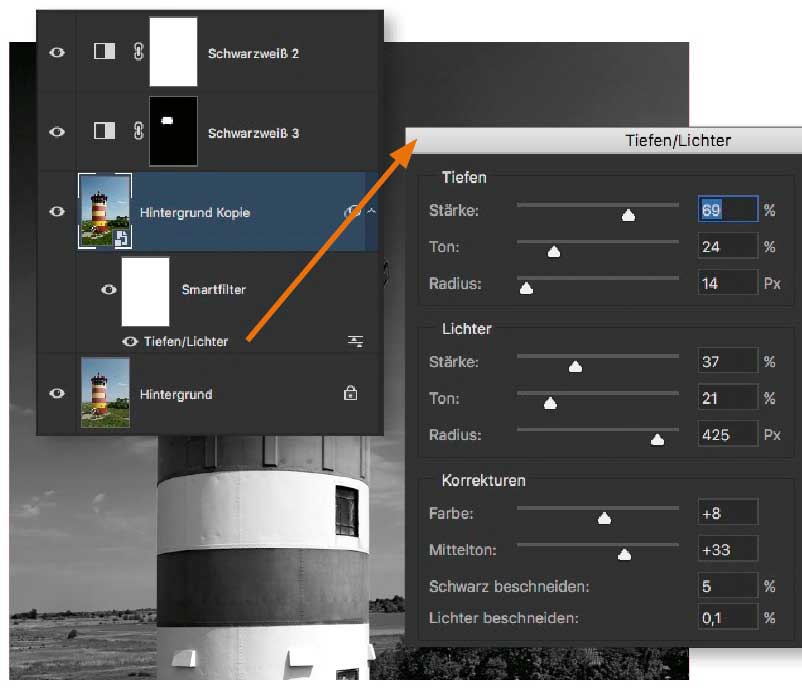Image resolution: width=802 pixels, height=695 pixels.
Task: Click Lichter Ton field showing 21
Action: pyautogui.click(x=728, y=398)
